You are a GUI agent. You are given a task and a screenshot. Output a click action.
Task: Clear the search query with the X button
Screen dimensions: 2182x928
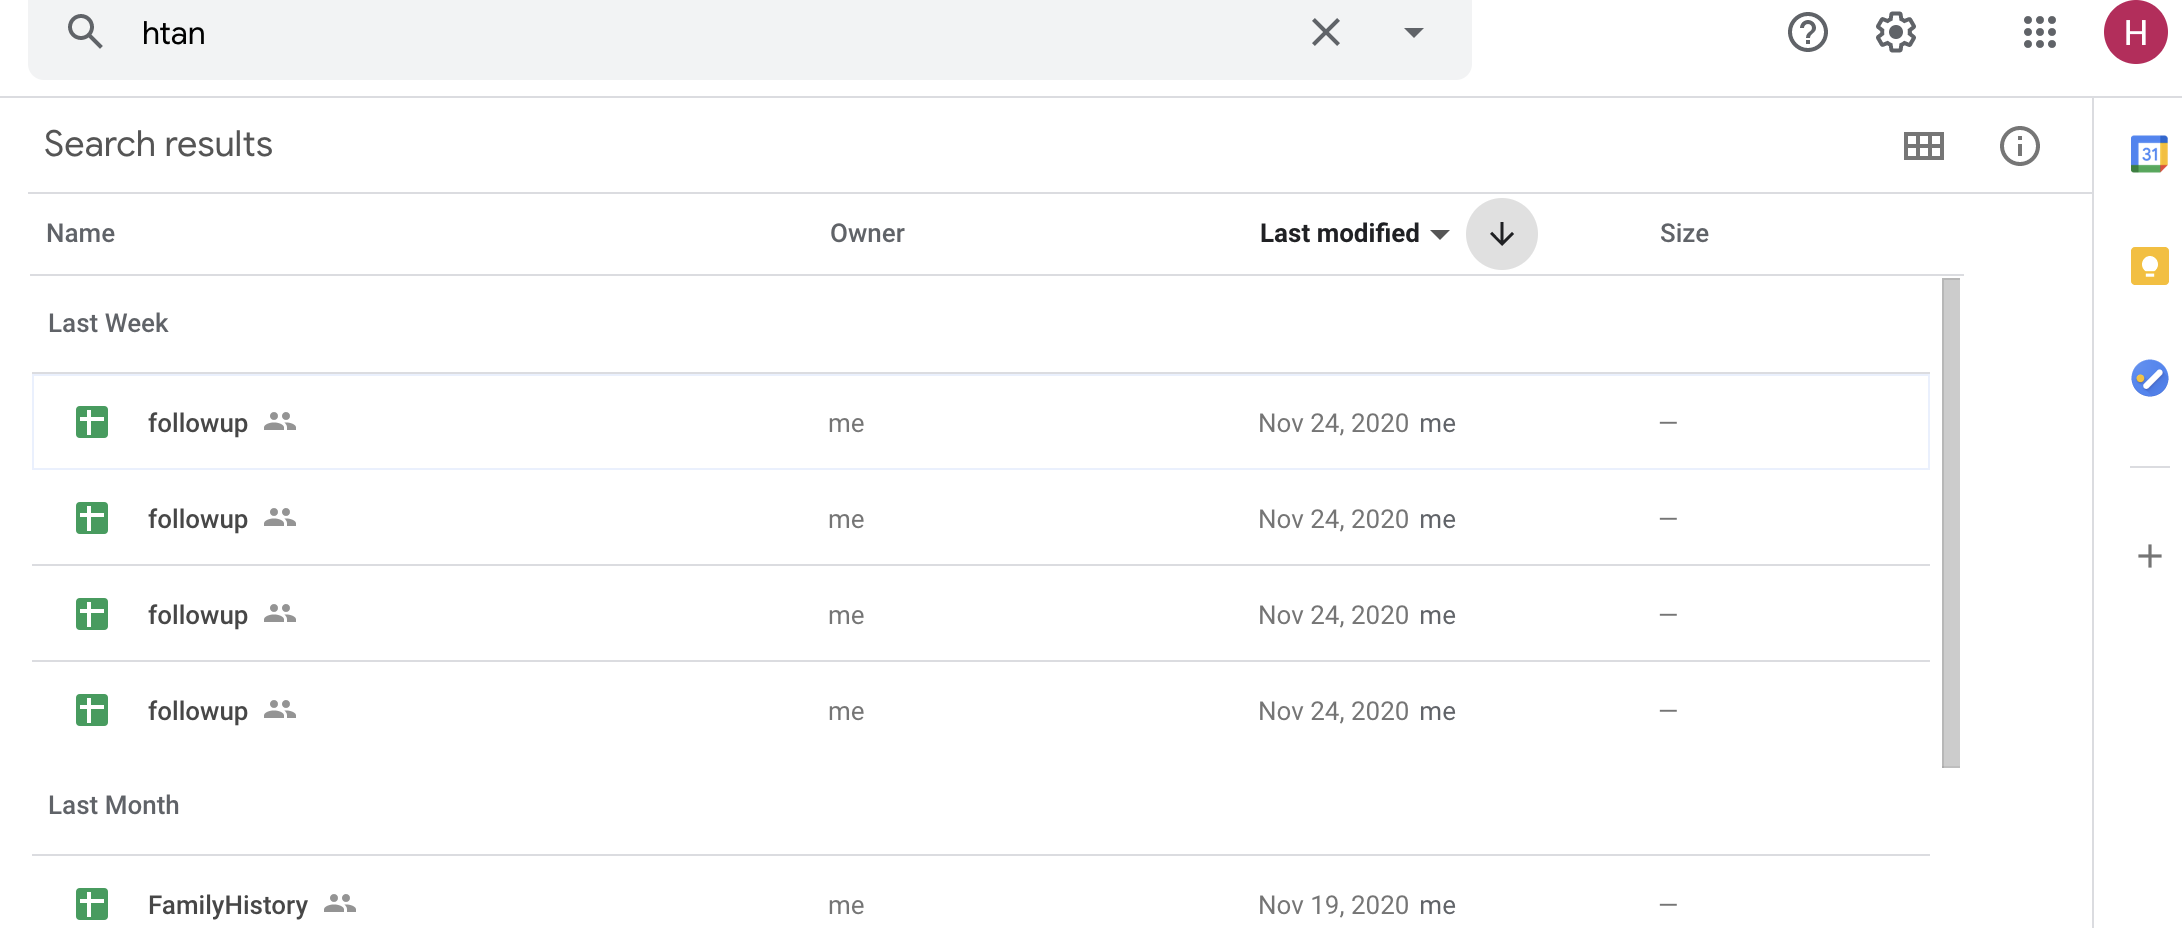pos(1324,32)
